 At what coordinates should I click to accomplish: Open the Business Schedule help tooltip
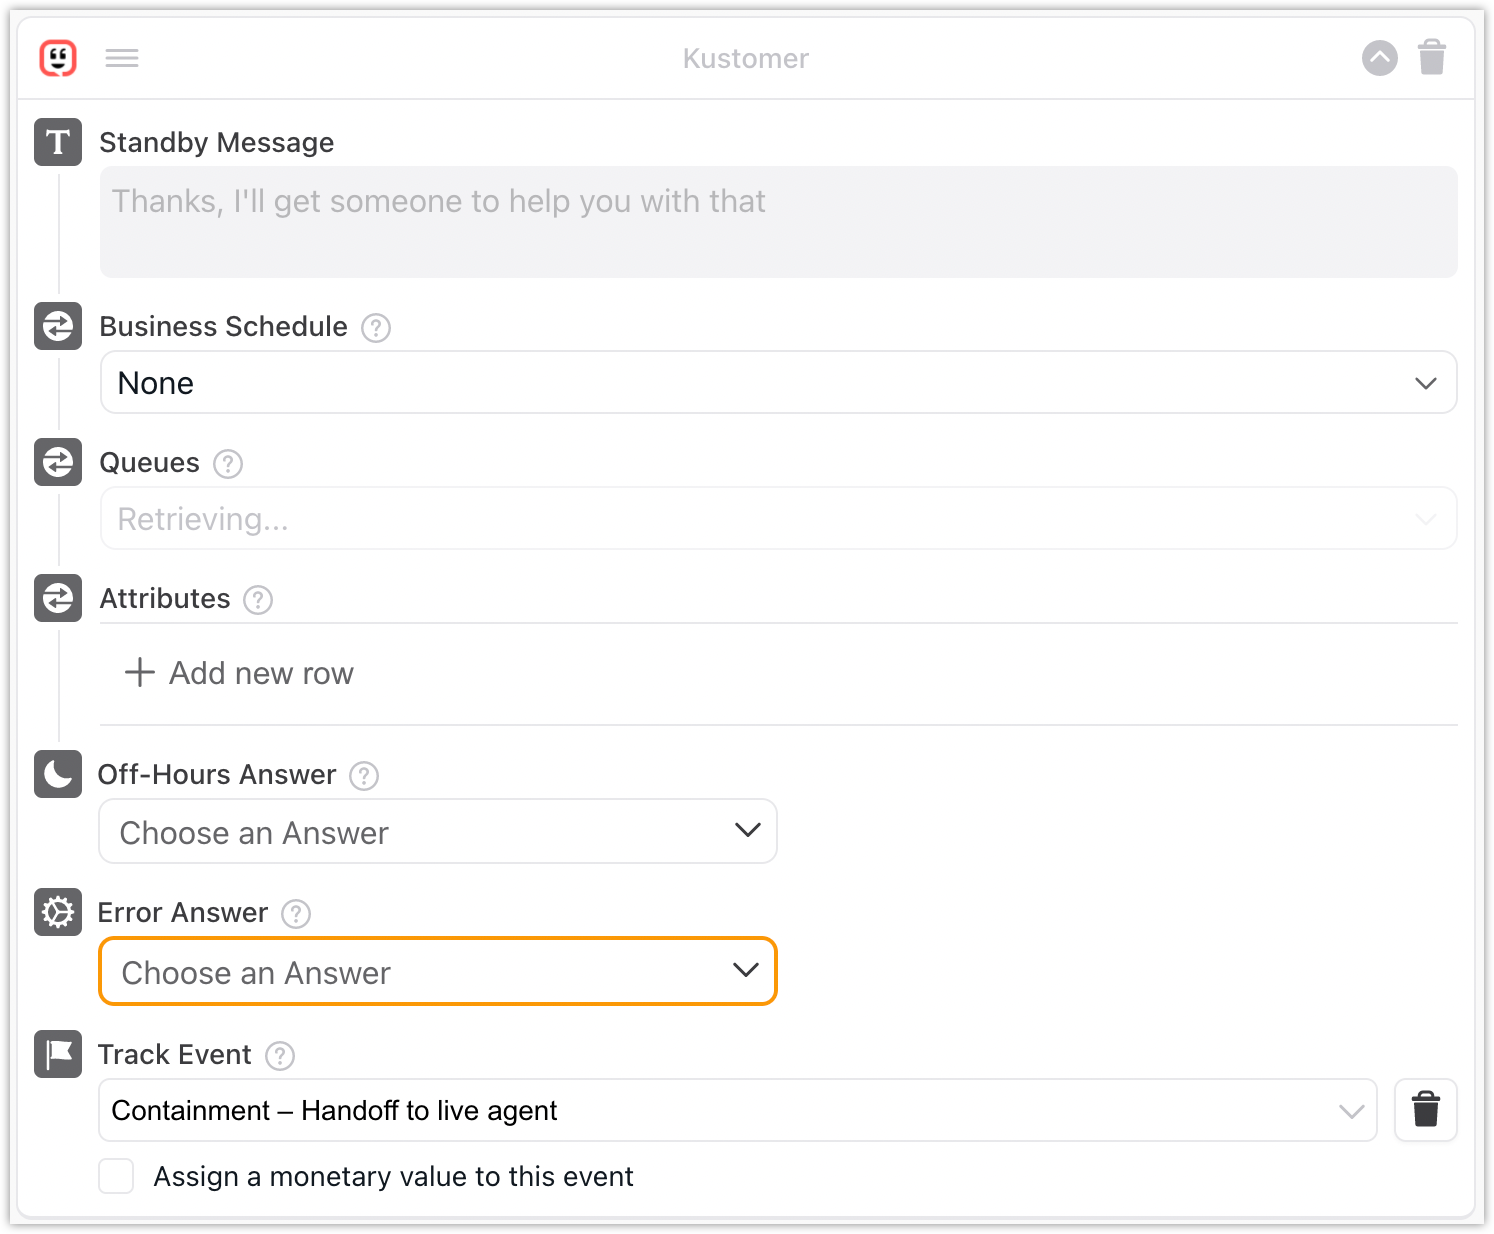376,328
